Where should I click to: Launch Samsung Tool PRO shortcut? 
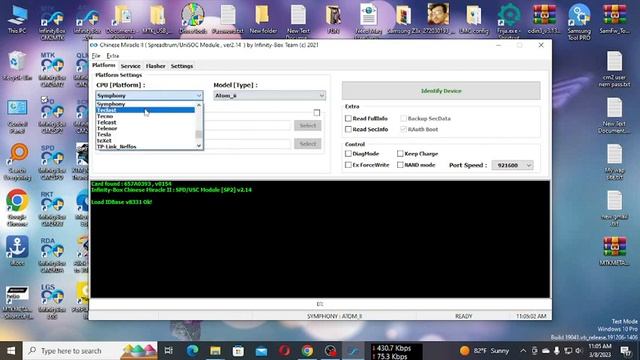[579, 22]
